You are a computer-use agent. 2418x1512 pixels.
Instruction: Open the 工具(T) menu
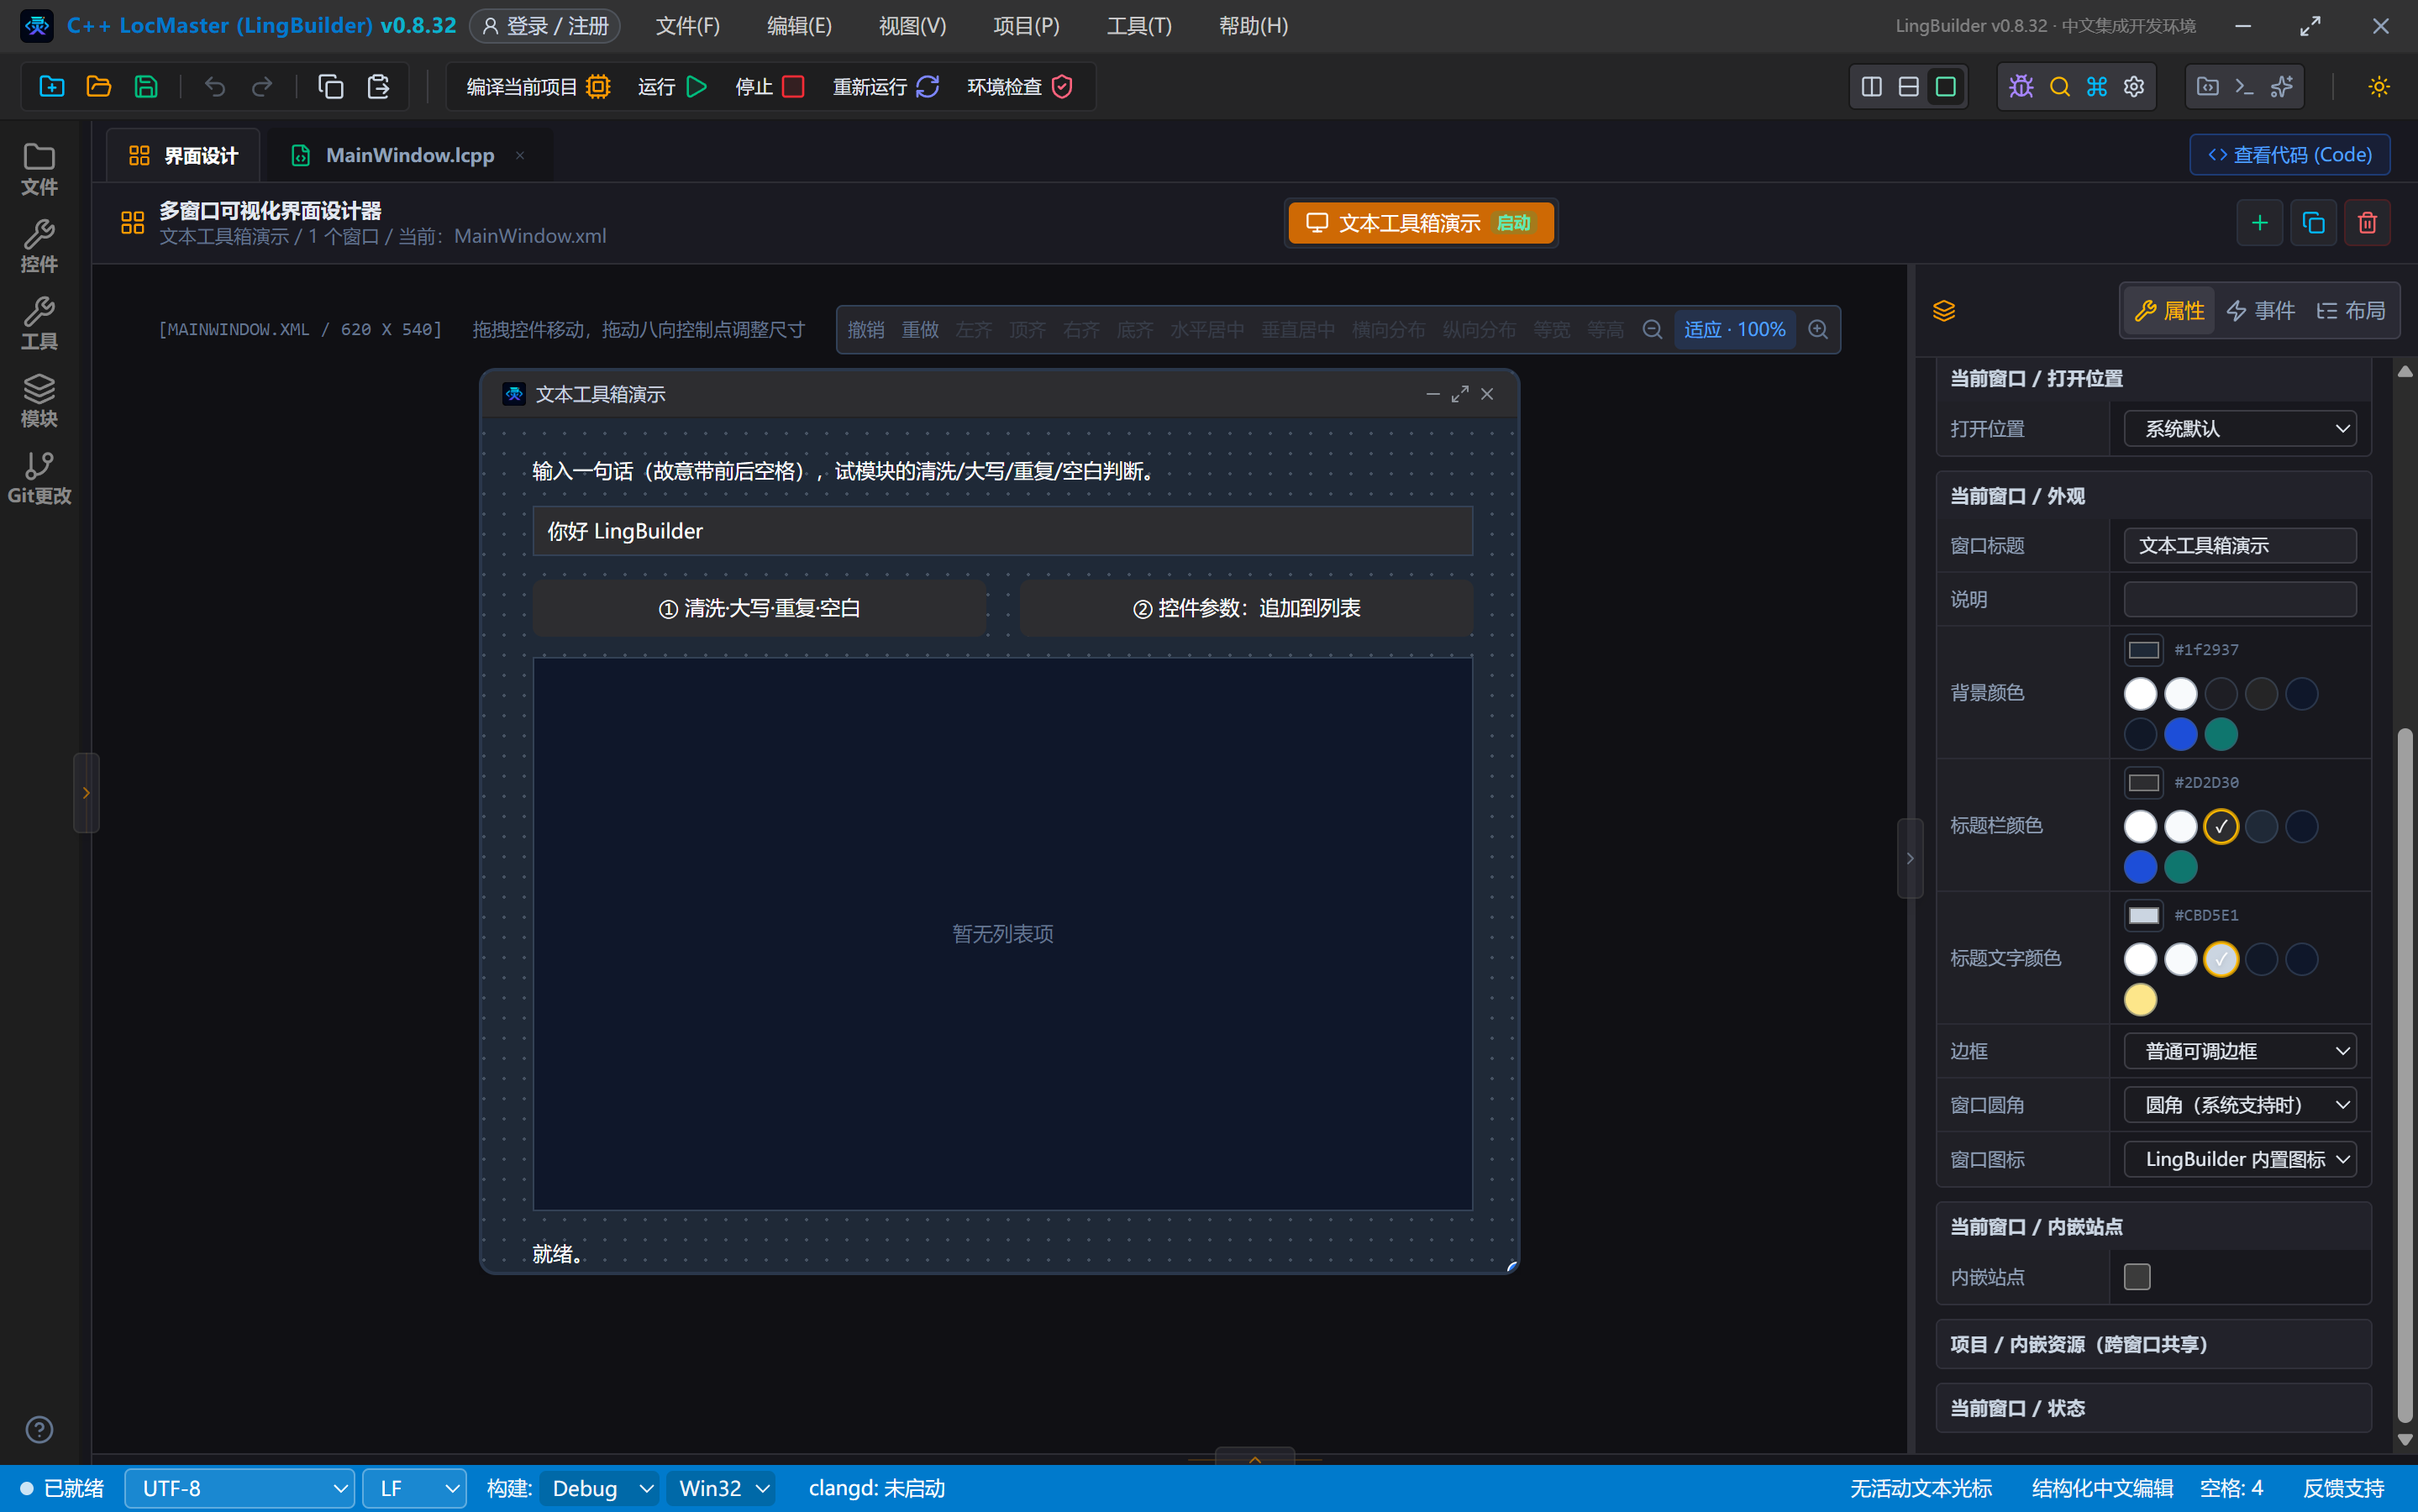[1139, 26]
